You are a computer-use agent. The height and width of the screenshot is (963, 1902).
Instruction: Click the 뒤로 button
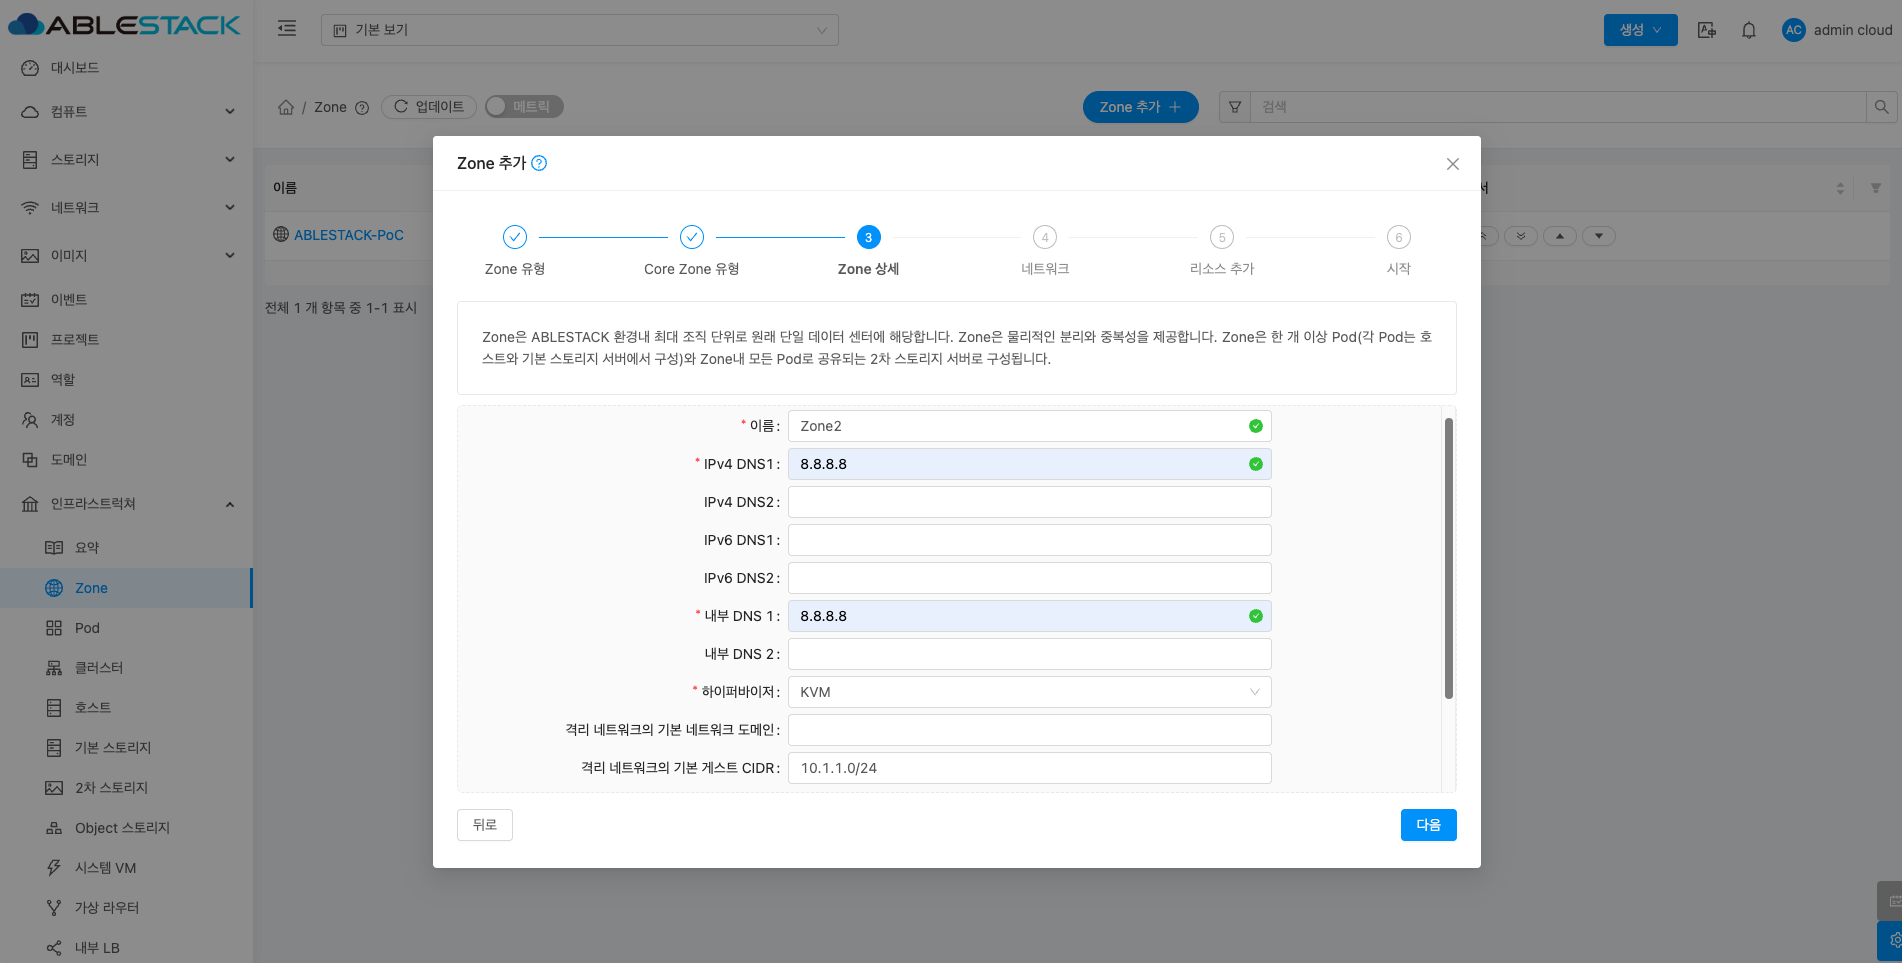[x=485, y=825]
